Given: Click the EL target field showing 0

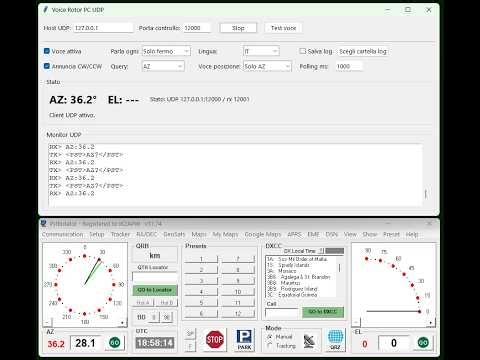Looking at the screenshot, I should 394,343.
